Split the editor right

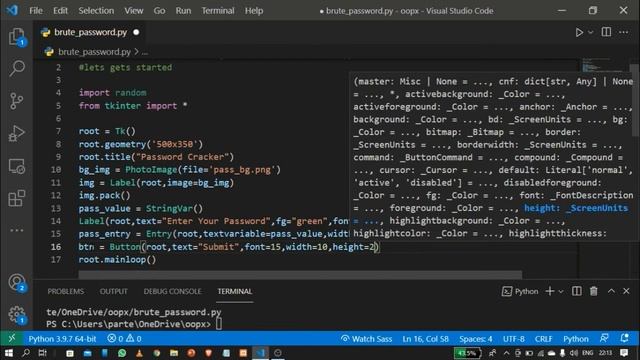(606, 32)
